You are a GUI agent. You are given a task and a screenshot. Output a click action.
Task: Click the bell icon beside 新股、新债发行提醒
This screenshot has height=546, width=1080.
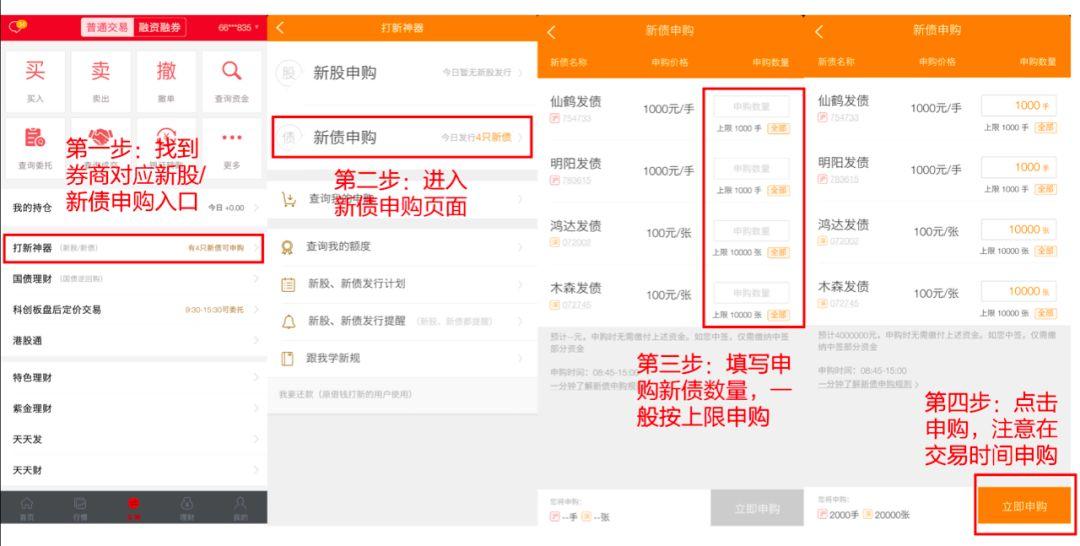click(288, 321)
